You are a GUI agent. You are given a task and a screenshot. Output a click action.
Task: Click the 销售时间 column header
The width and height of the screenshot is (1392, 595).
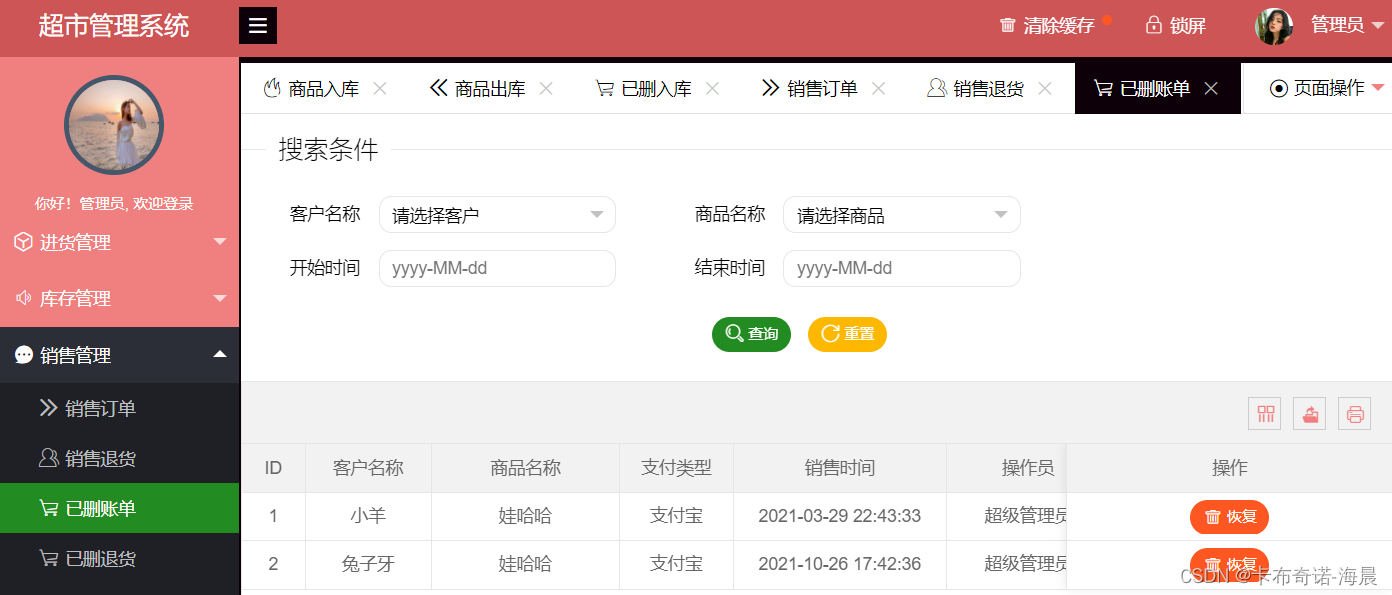click(840, 468)
